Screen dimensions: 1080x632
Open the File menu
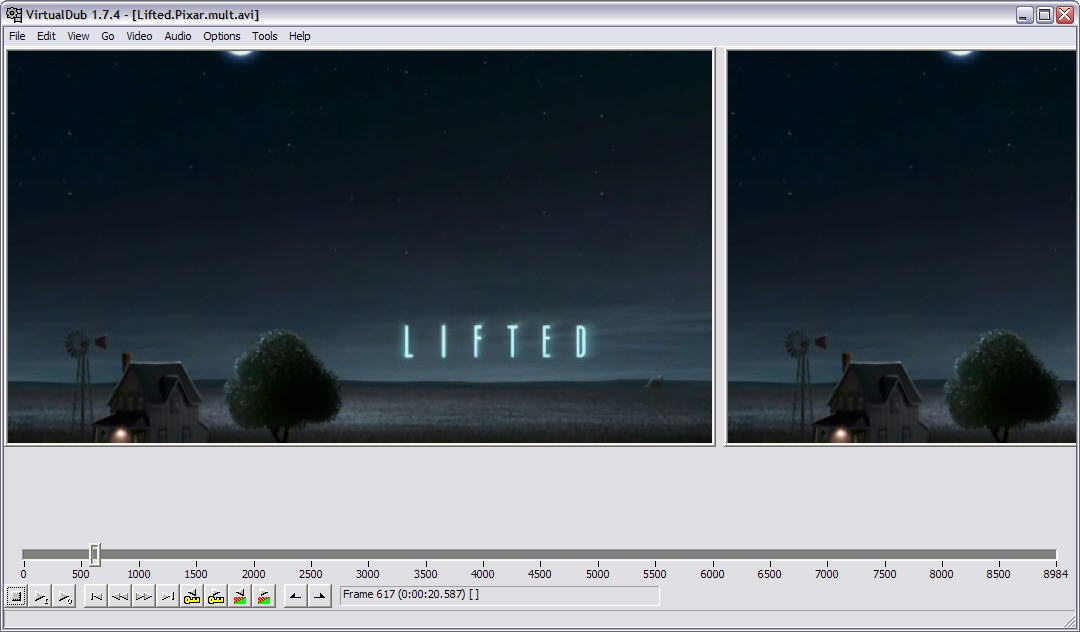17,36
